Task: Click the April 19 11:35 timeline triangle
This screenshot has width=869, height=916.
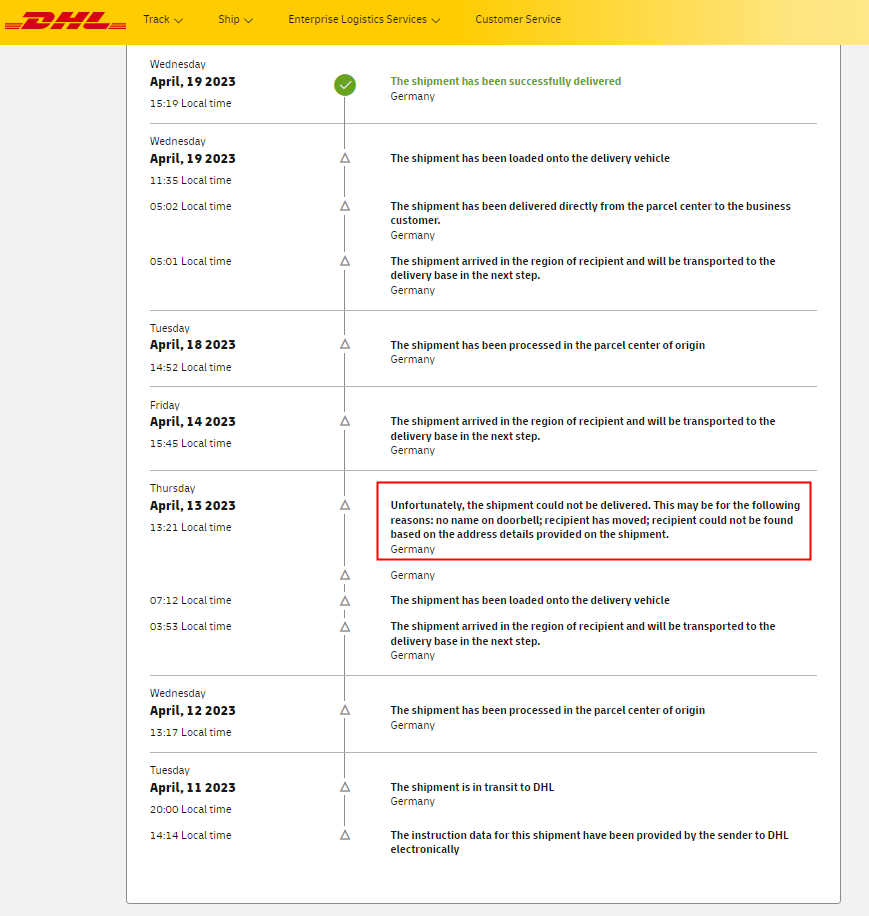Action: 345,158
